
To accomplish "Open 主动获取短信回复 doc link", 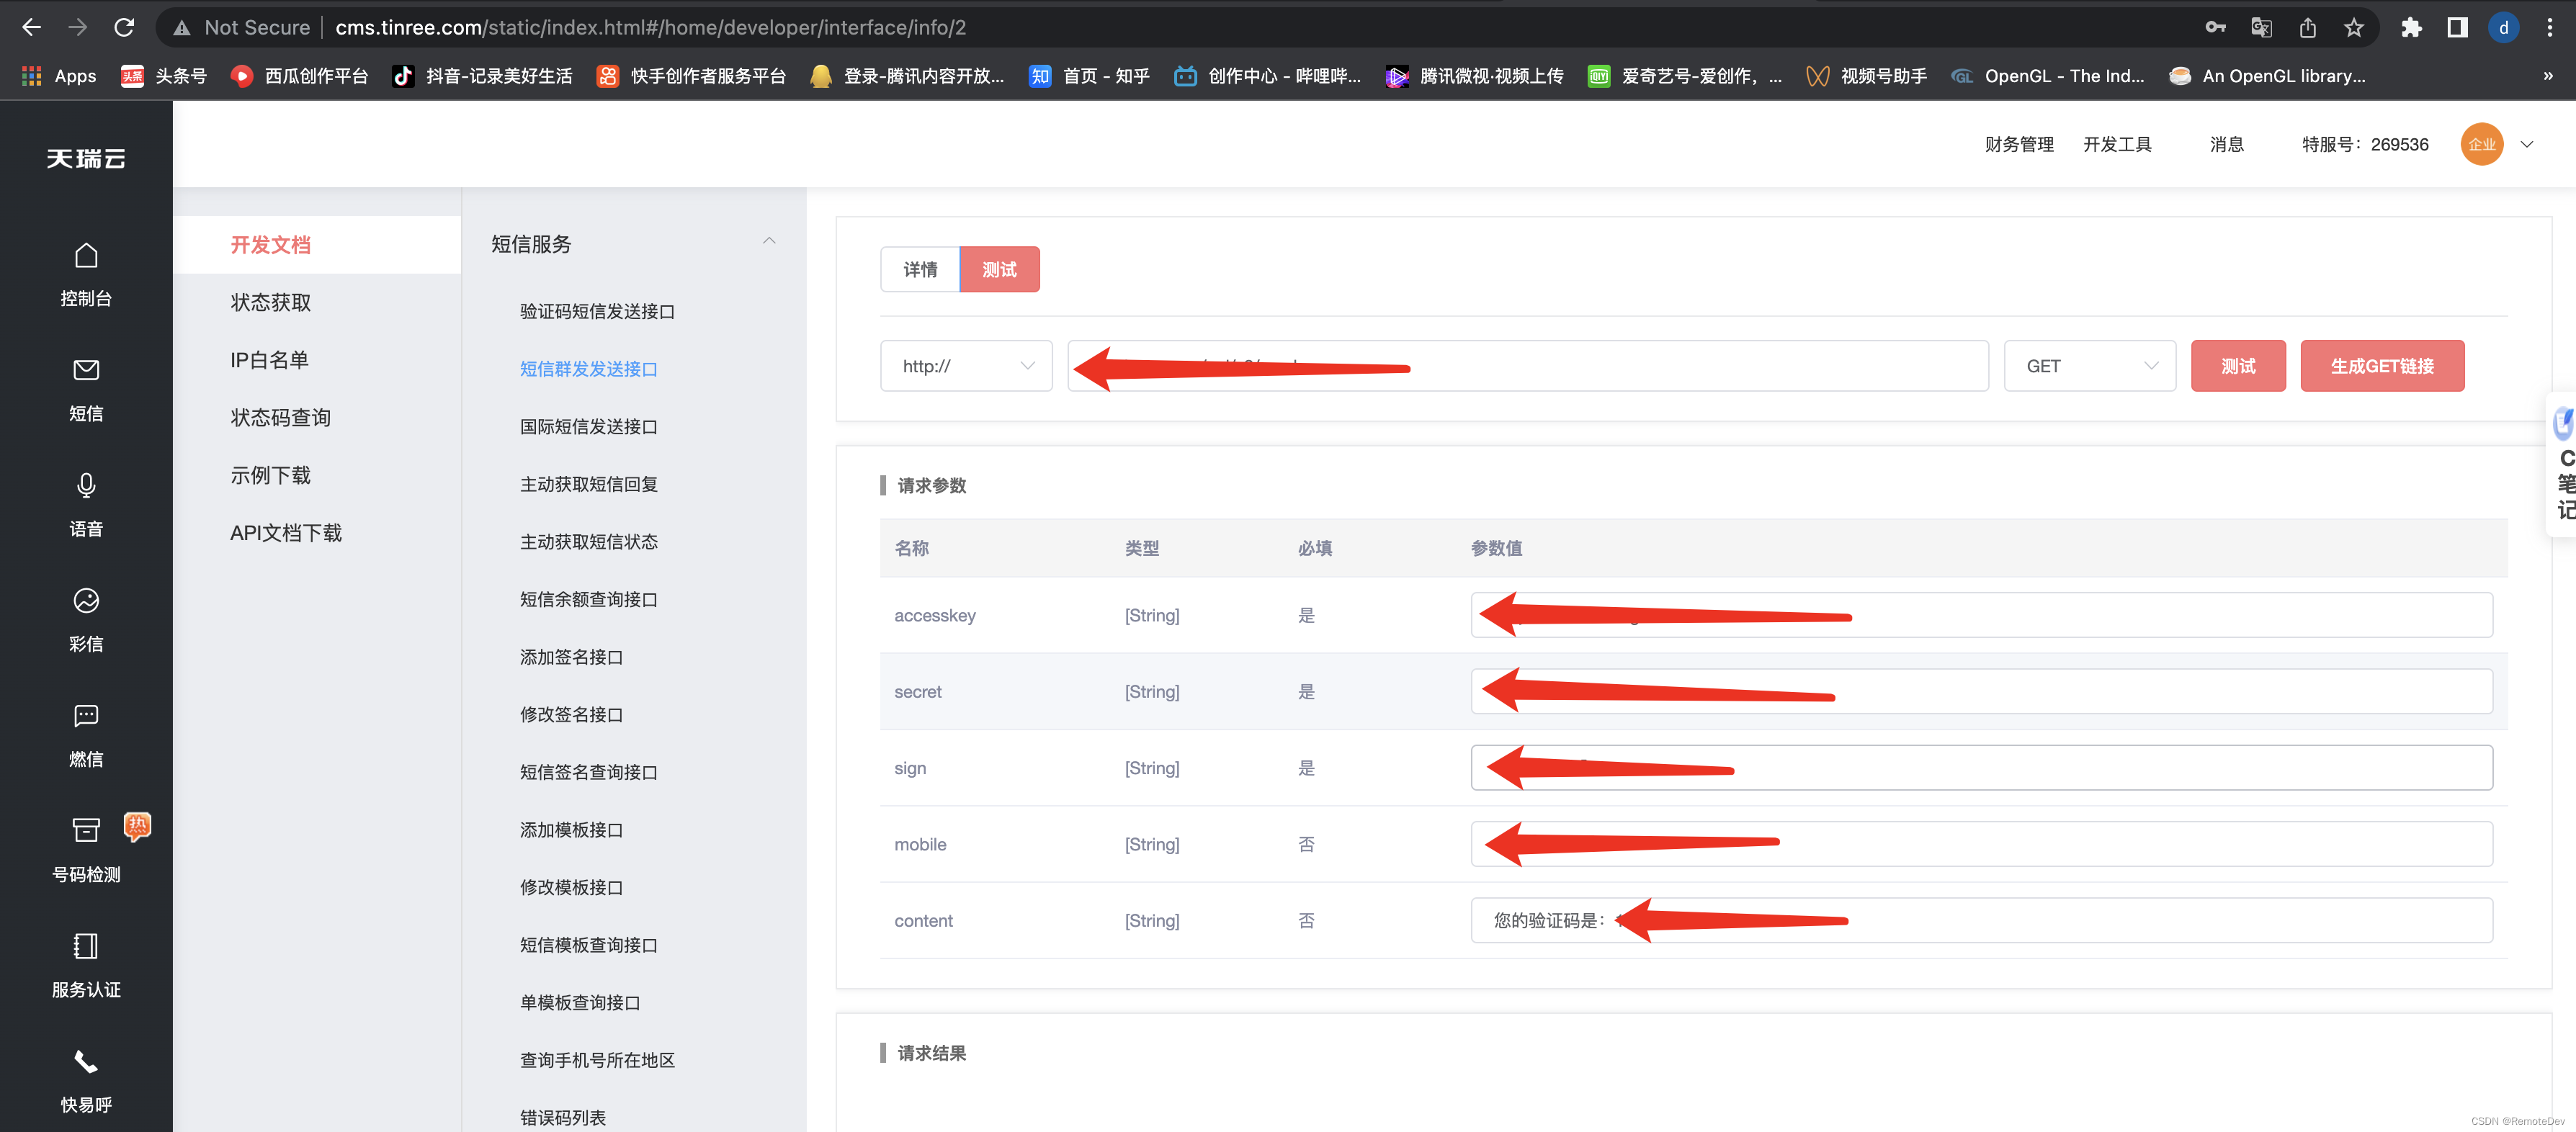I will [589, 484].
